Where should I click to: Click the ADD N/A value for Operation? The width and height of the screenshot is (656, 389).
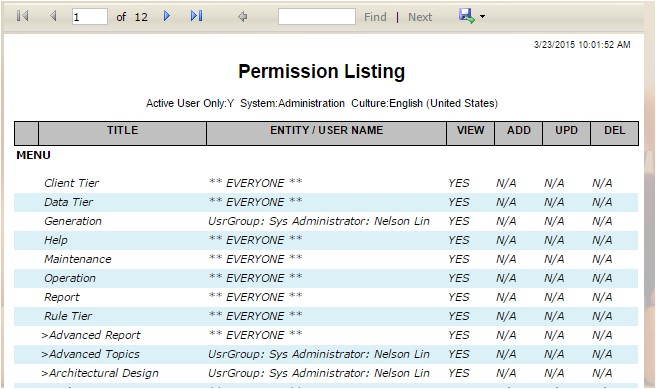point(506,278)
